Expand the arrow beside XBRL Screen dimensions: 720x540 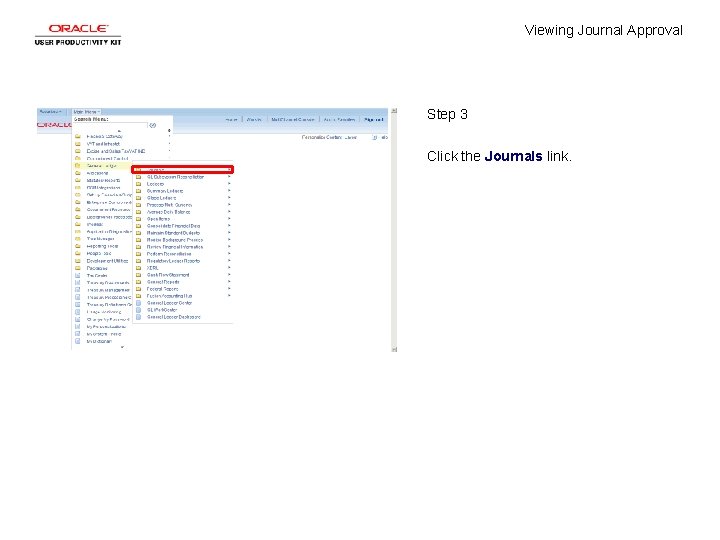pos(229,268)
